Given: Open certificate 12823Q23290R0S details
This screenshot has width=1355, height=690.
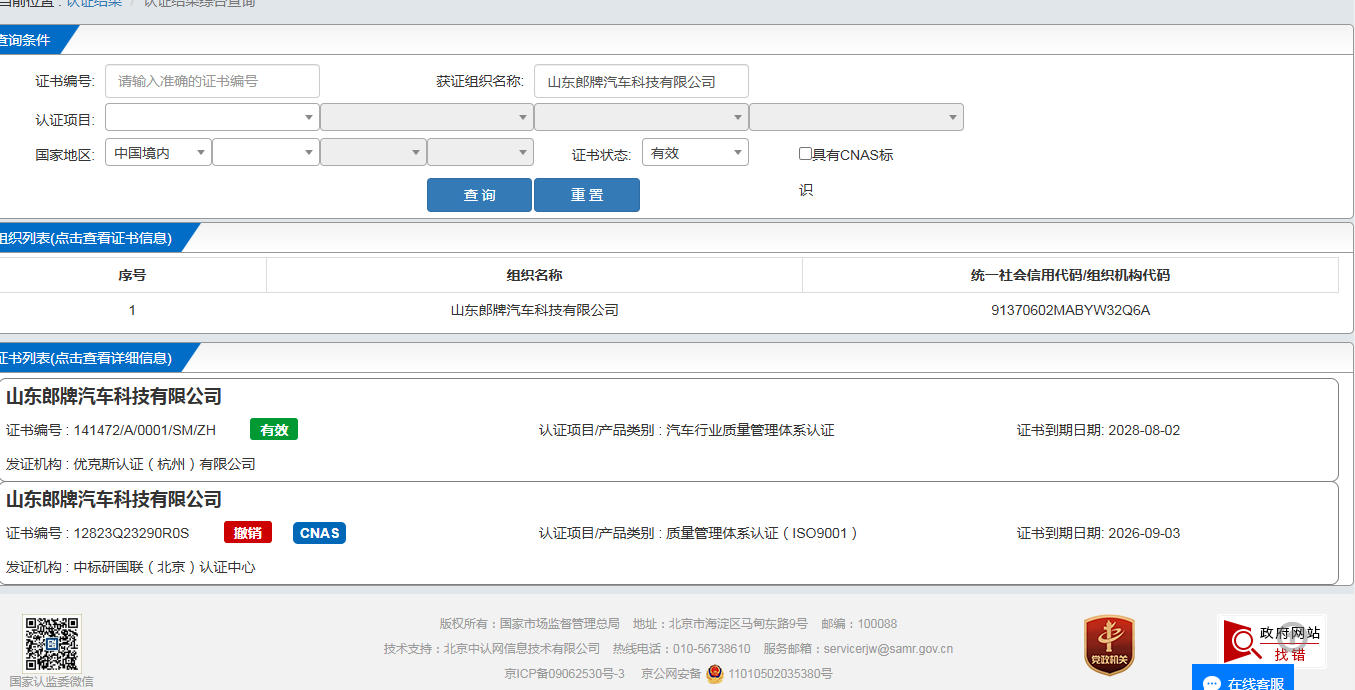Looking at the screenshot, I should 668,533.
